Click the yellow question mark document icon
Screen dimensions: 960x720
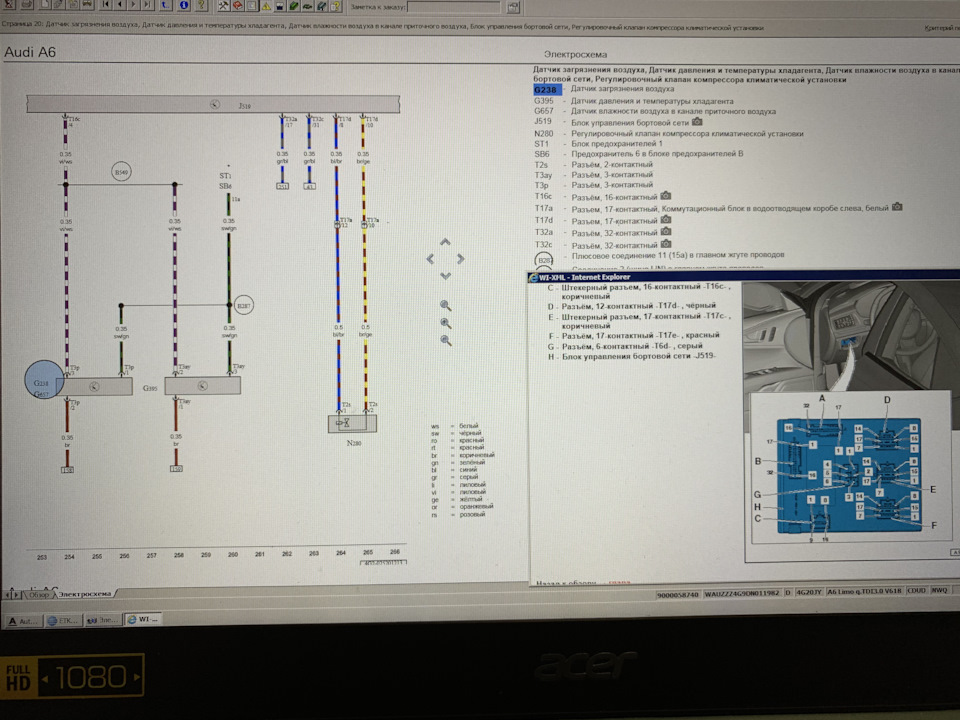point(336,6)
